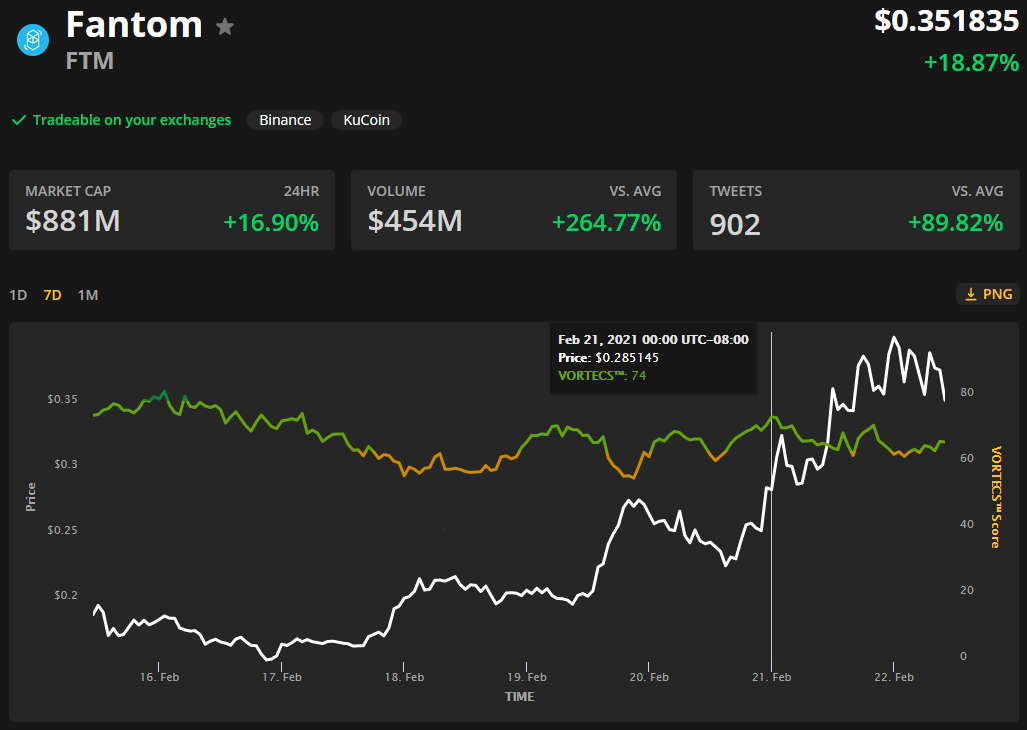This screenshot has width=1027, height=730.
Task: Download the chart as PNG
Action: 988,295
